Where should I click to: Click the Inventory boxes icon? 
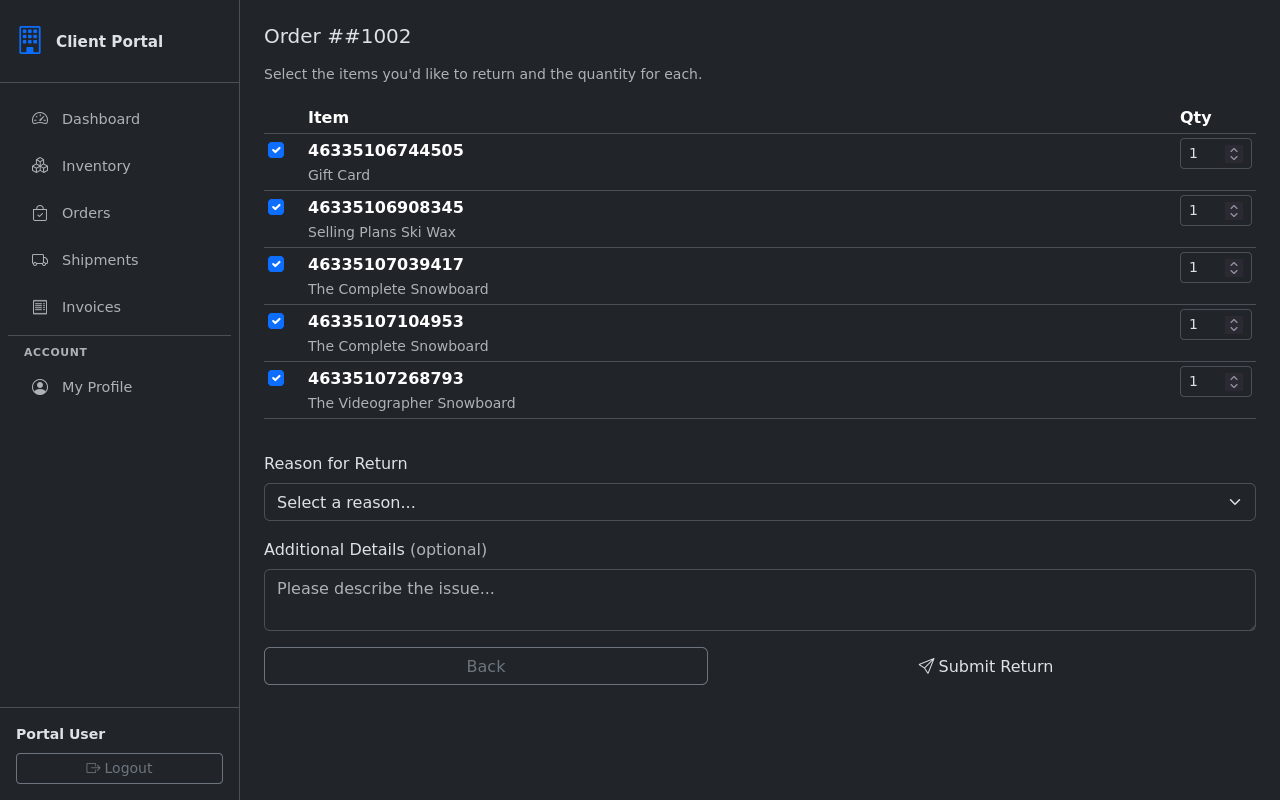pyautogui.click(x=40, y=166)
